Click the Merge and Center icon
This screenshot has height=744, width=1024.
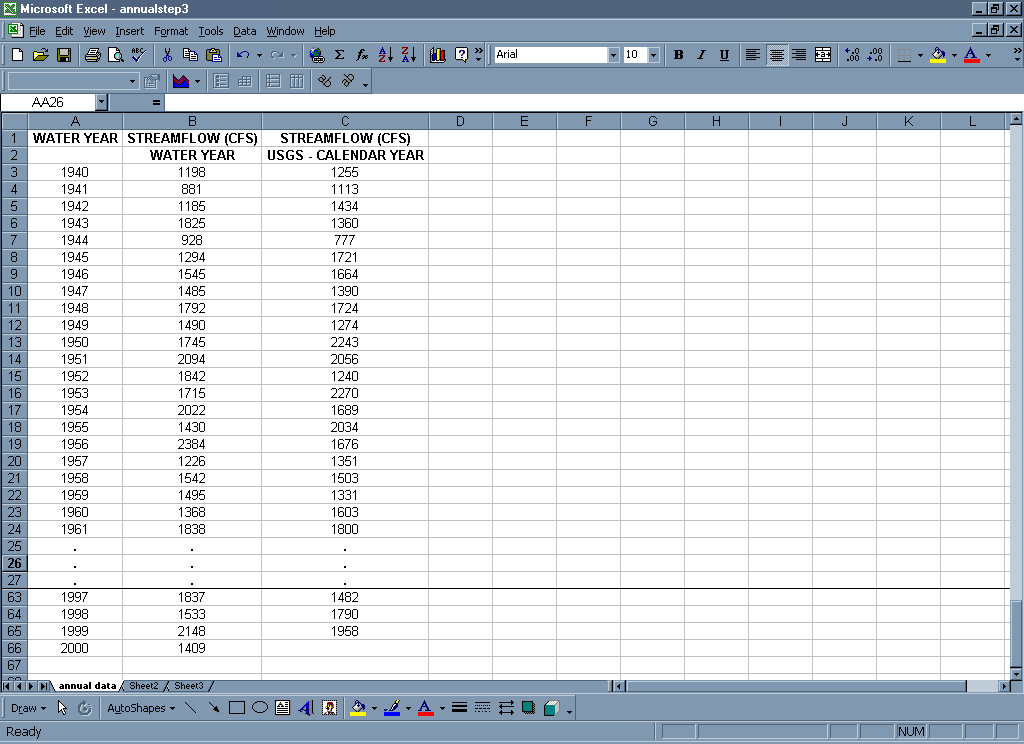click(x=823, y=55)
